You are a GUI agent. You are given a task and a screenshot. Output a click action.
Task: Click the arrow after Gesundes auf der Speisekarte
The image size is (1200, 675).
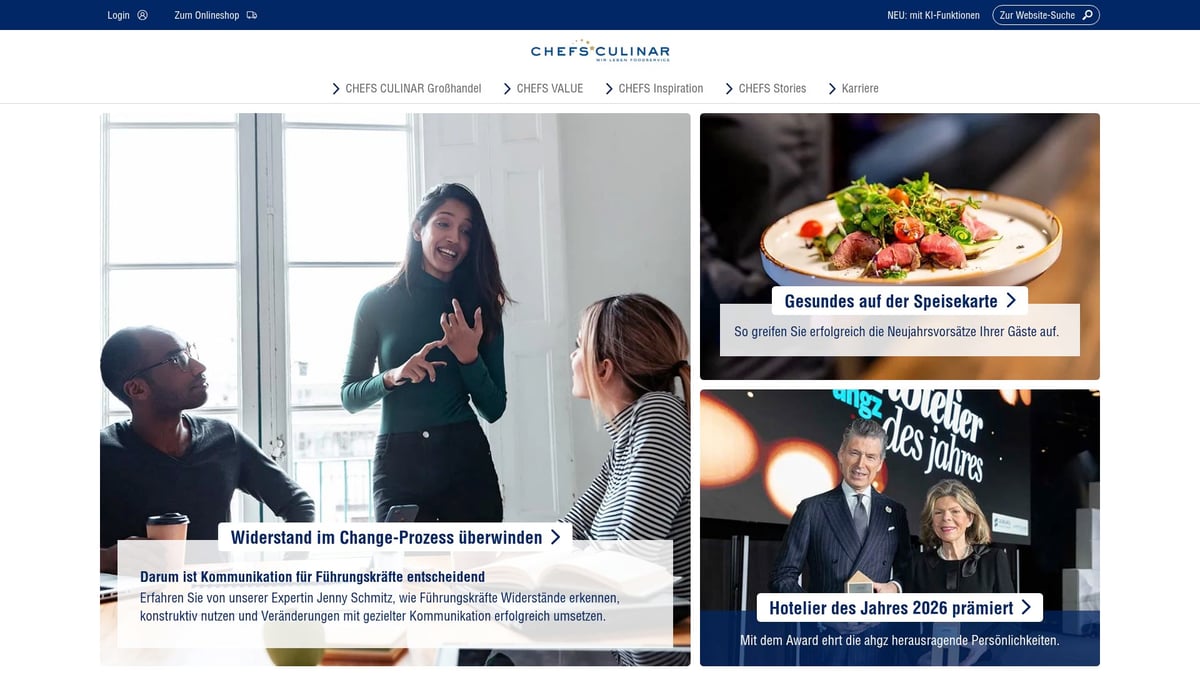point(1011,300)
